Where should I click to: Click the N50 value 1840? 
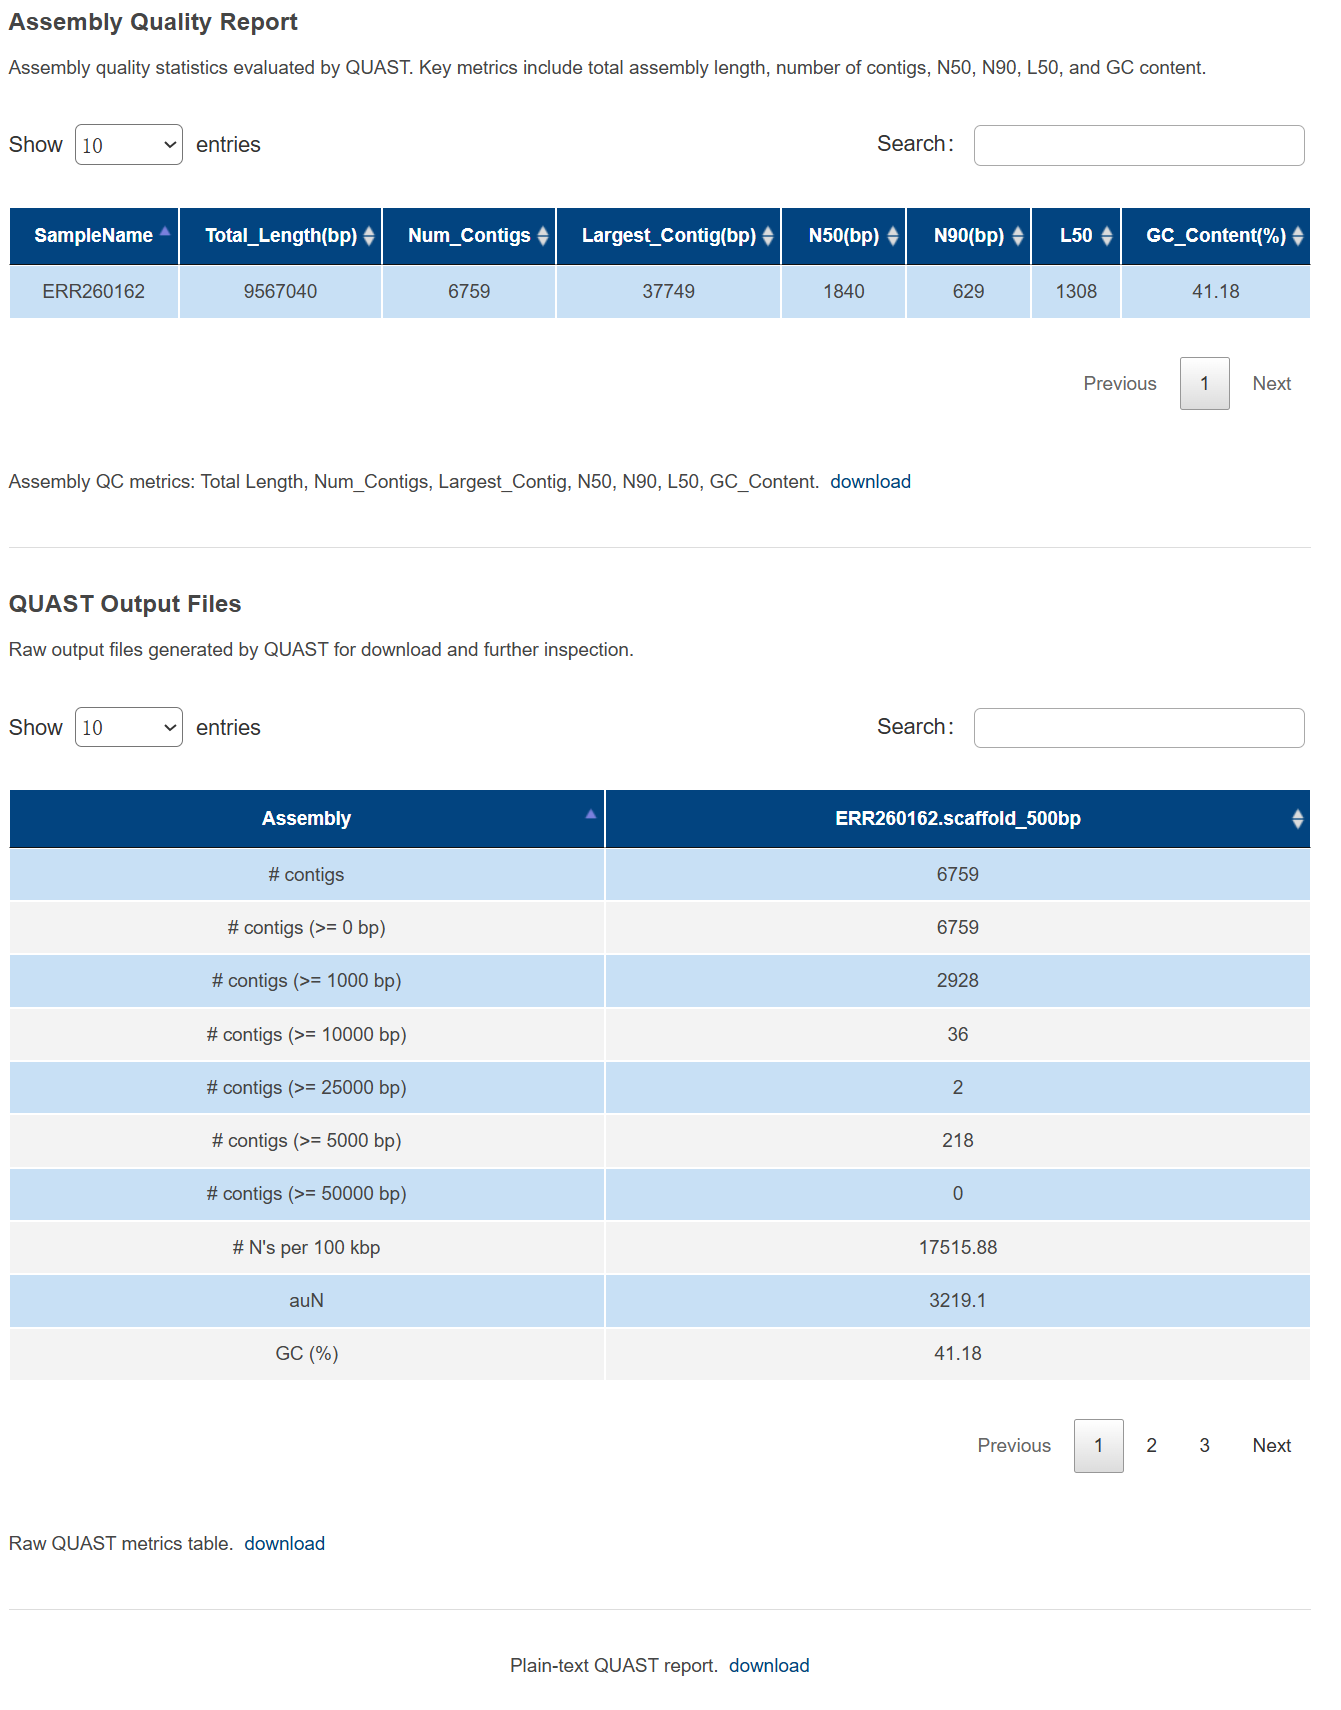[x=844, y=292]
